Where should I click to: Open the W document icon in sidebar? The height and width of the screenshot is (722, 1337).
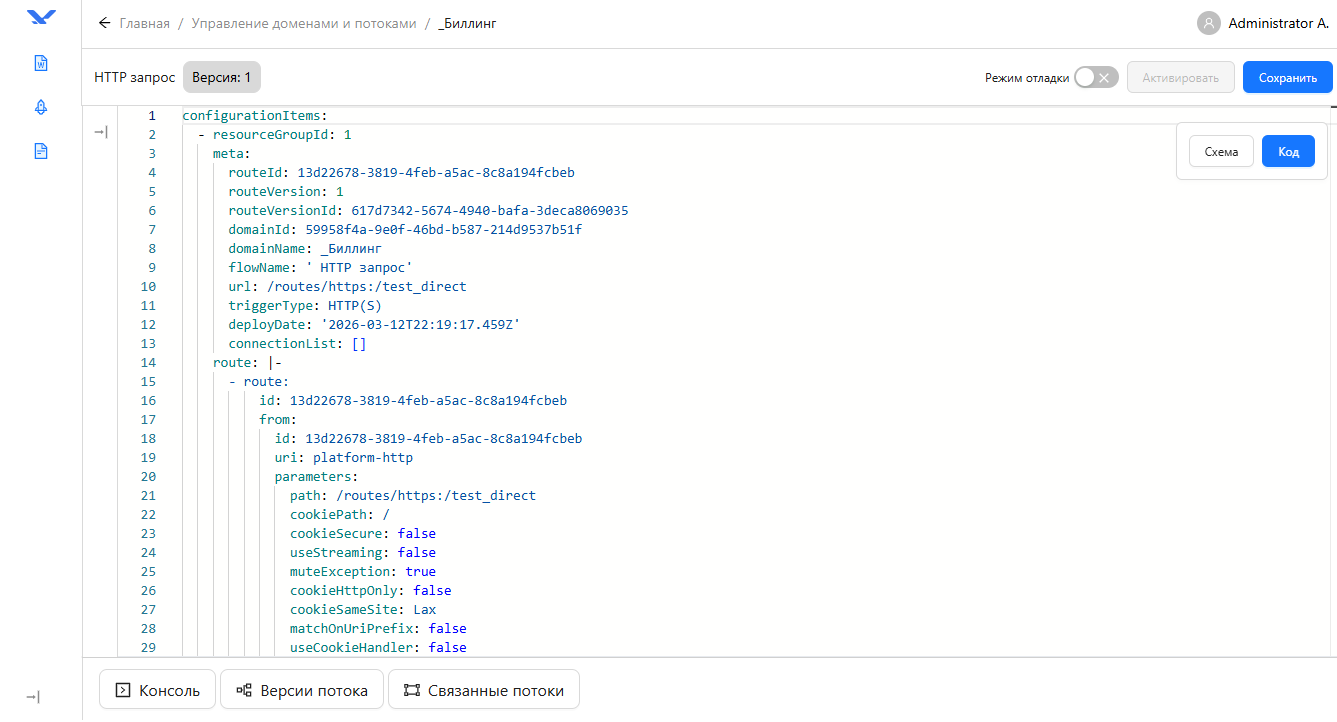click(x=41, y=63)
